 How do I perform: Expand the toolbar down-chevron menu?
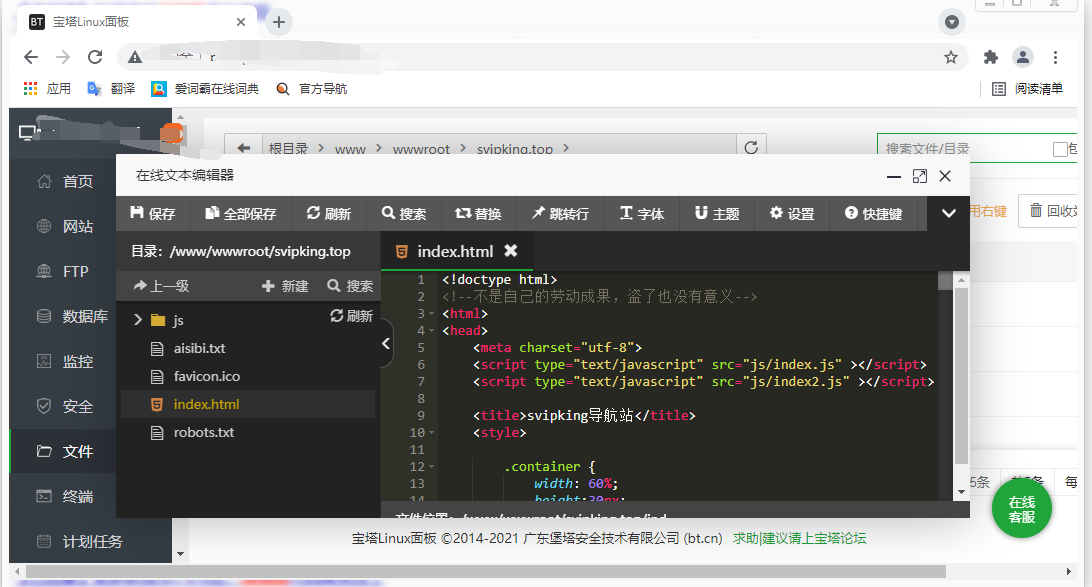point(949,213)
